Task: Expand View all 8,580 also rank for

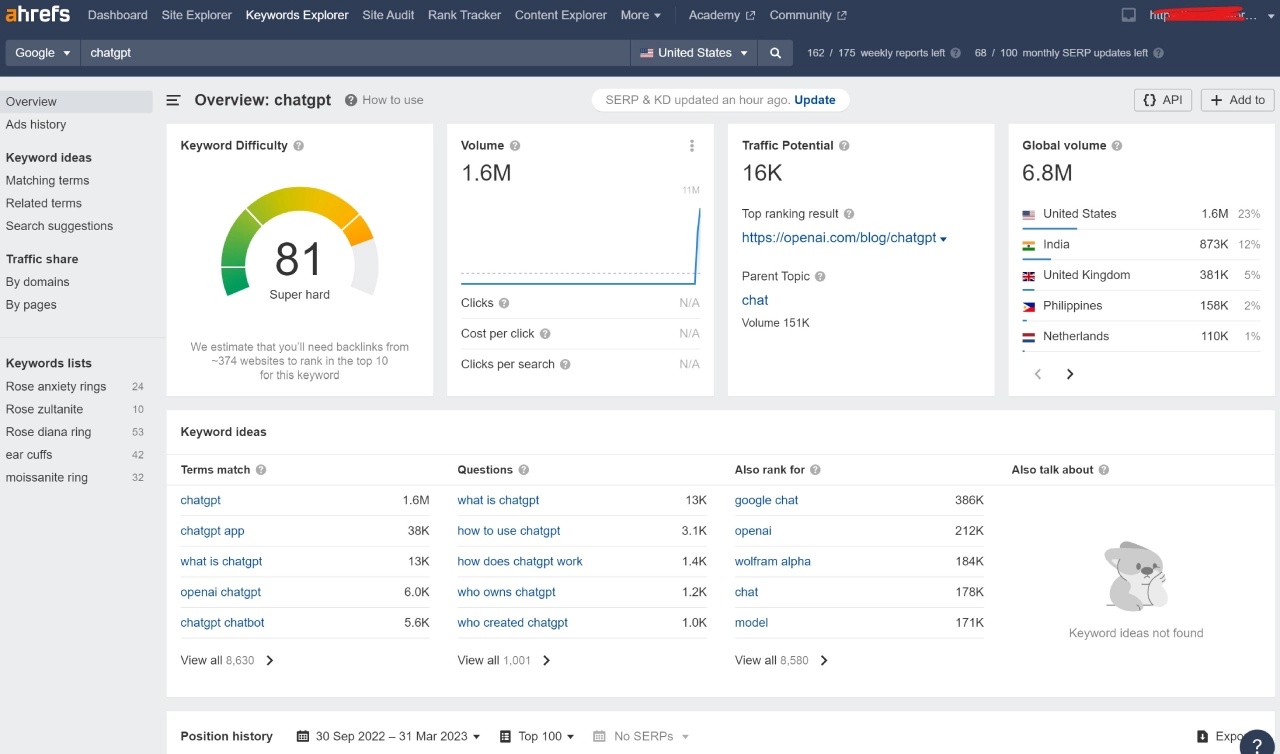Action: pos(781,661)
